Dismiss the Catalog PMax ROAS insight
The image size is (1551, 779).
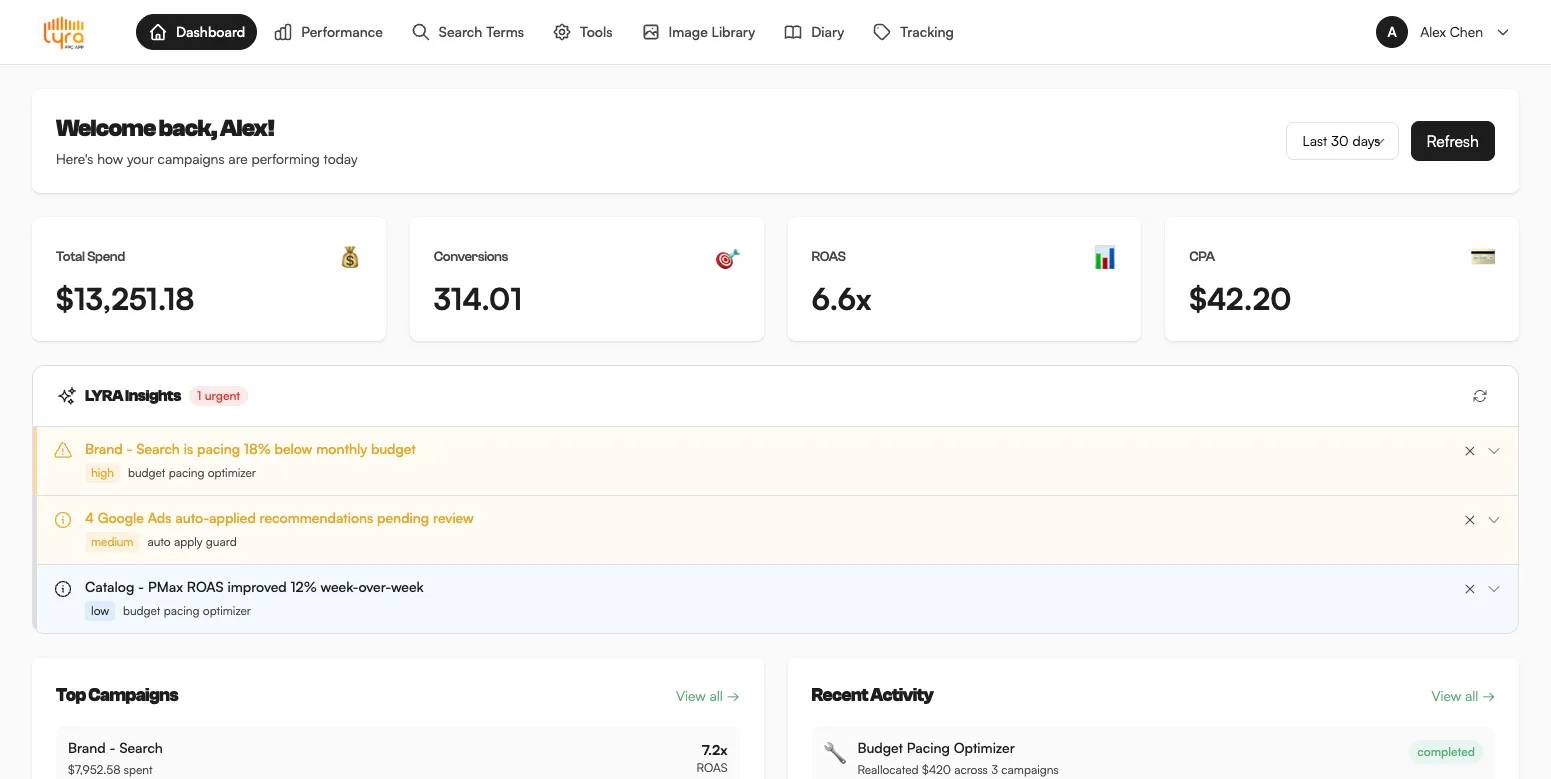[1469, 589]
